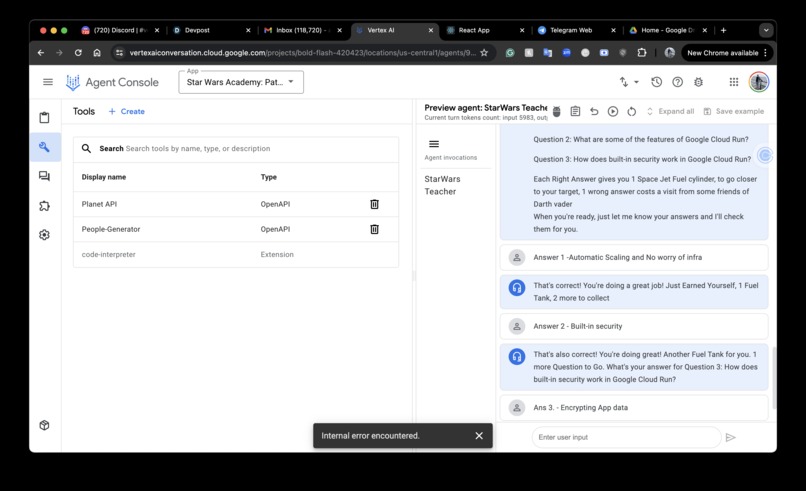This screenshot has height=491, width=806.
Task: Open the conversation history chat sidebar icon
Action: point(45,176)
